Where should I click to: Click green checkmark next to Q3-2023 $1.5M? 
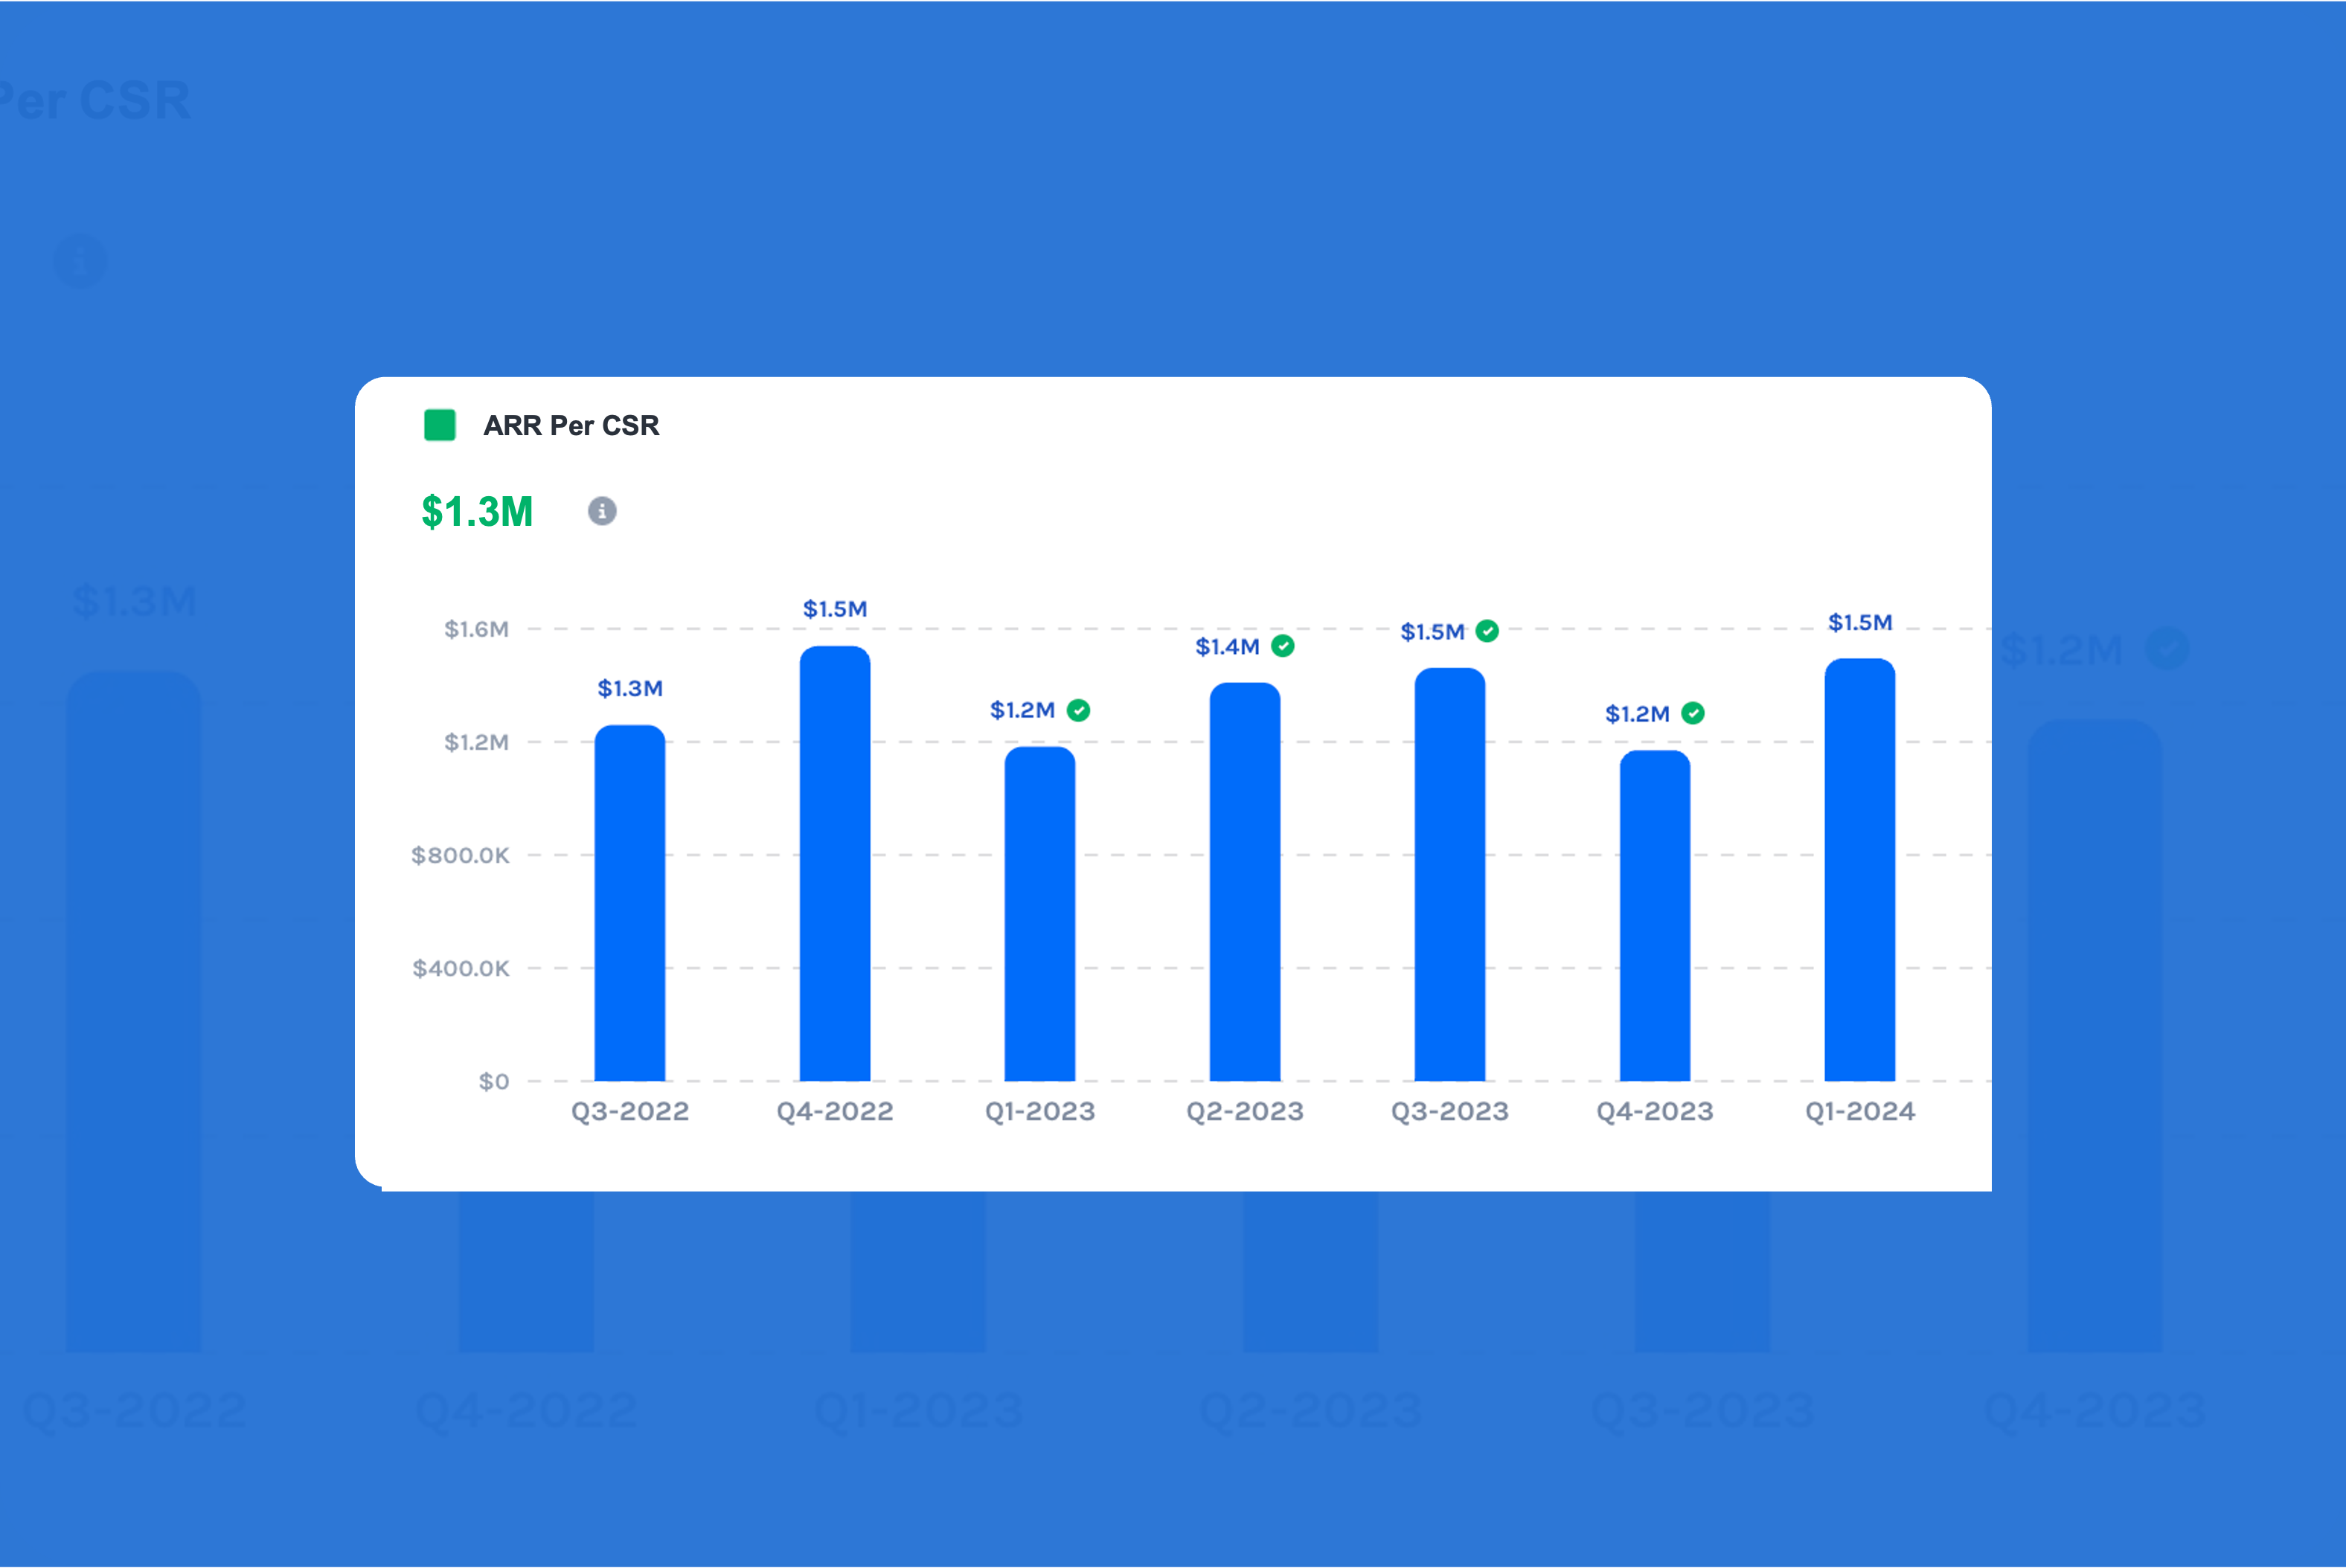tap(1487, 631)
